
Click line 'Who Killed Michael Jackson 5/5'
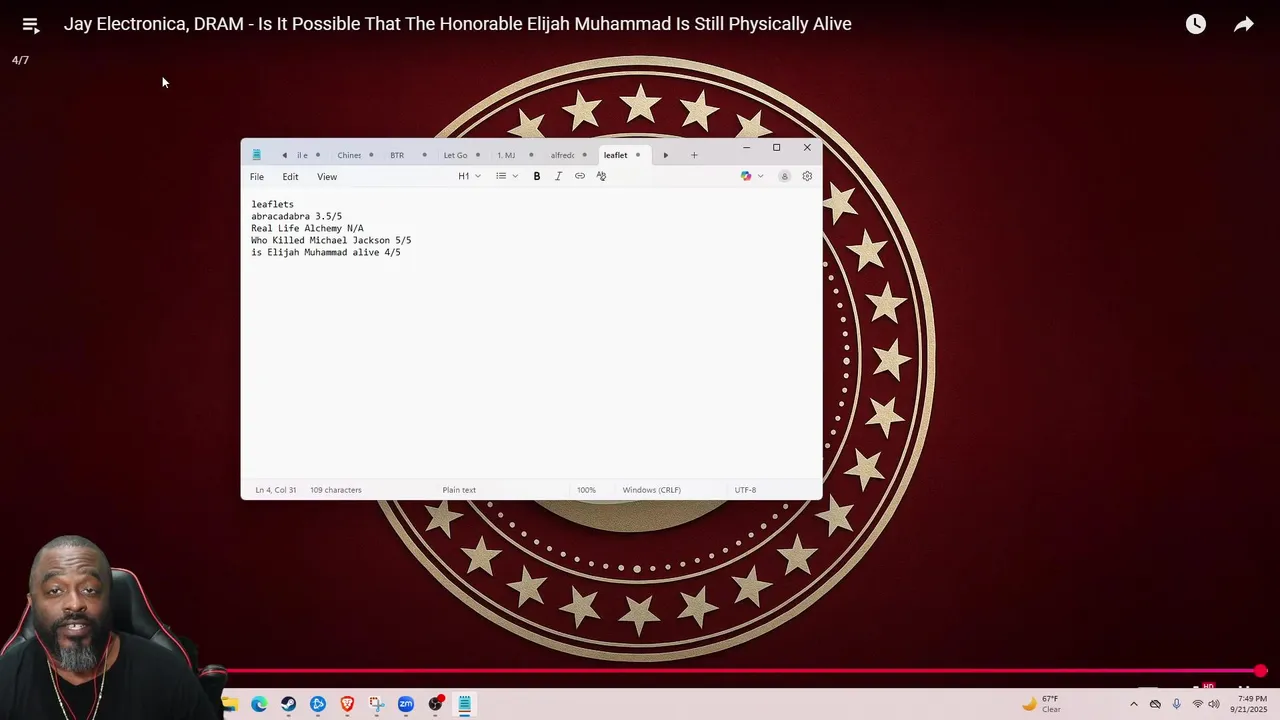click(x=331, y=240)
